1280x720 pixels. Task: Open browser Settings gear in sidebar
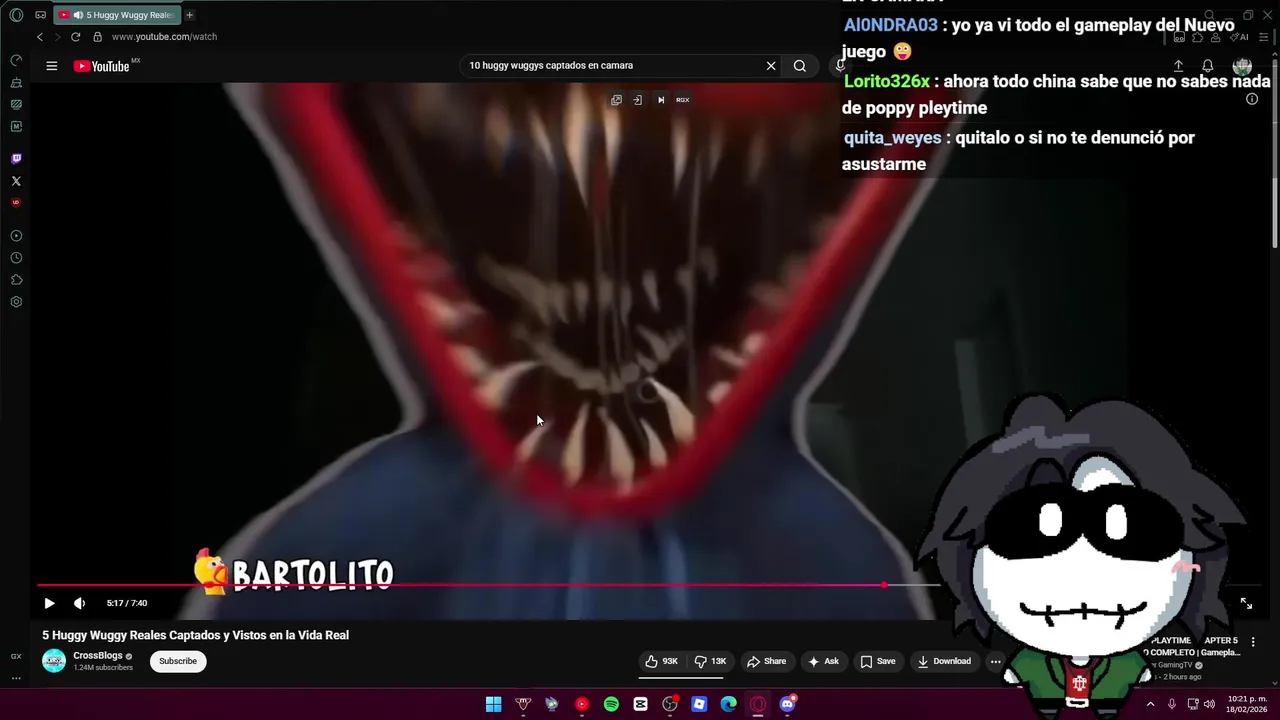(x=16, y=302)
